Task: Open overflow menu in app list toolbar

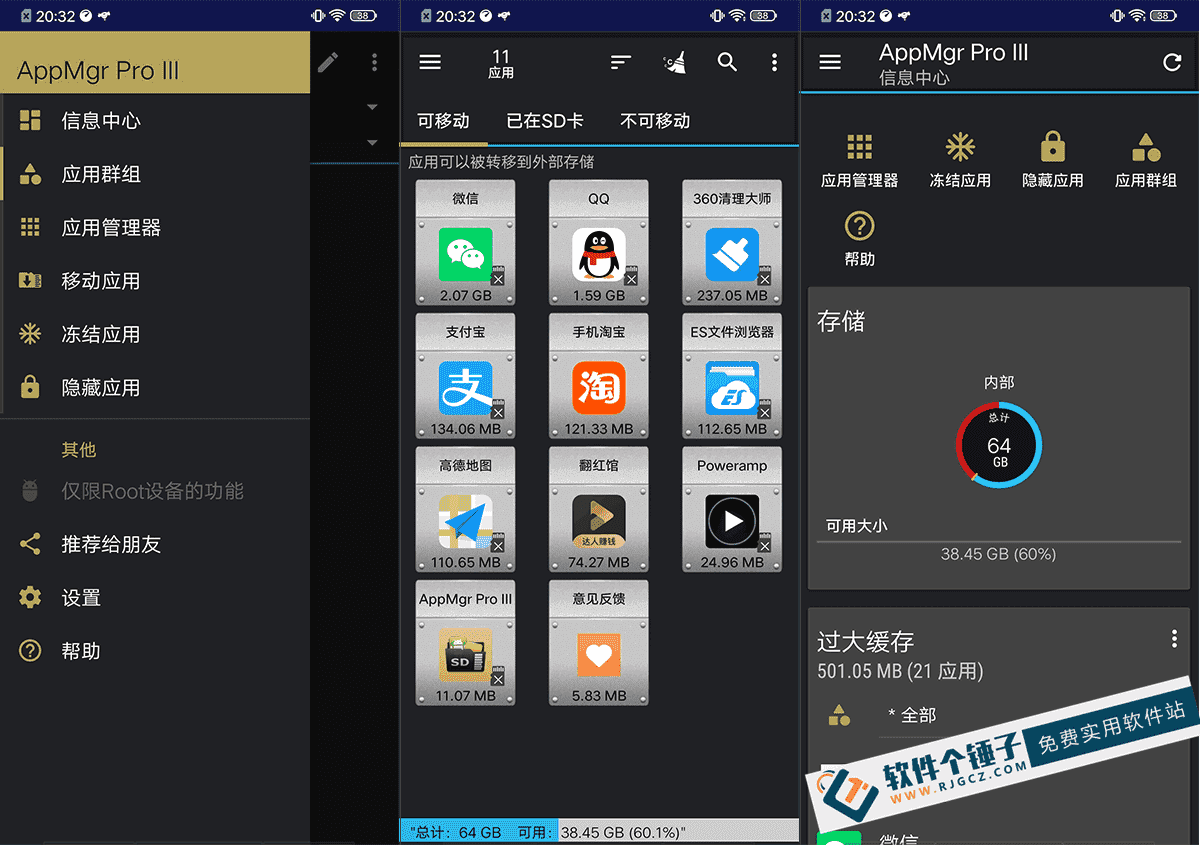Action: (x=774, y=62)
